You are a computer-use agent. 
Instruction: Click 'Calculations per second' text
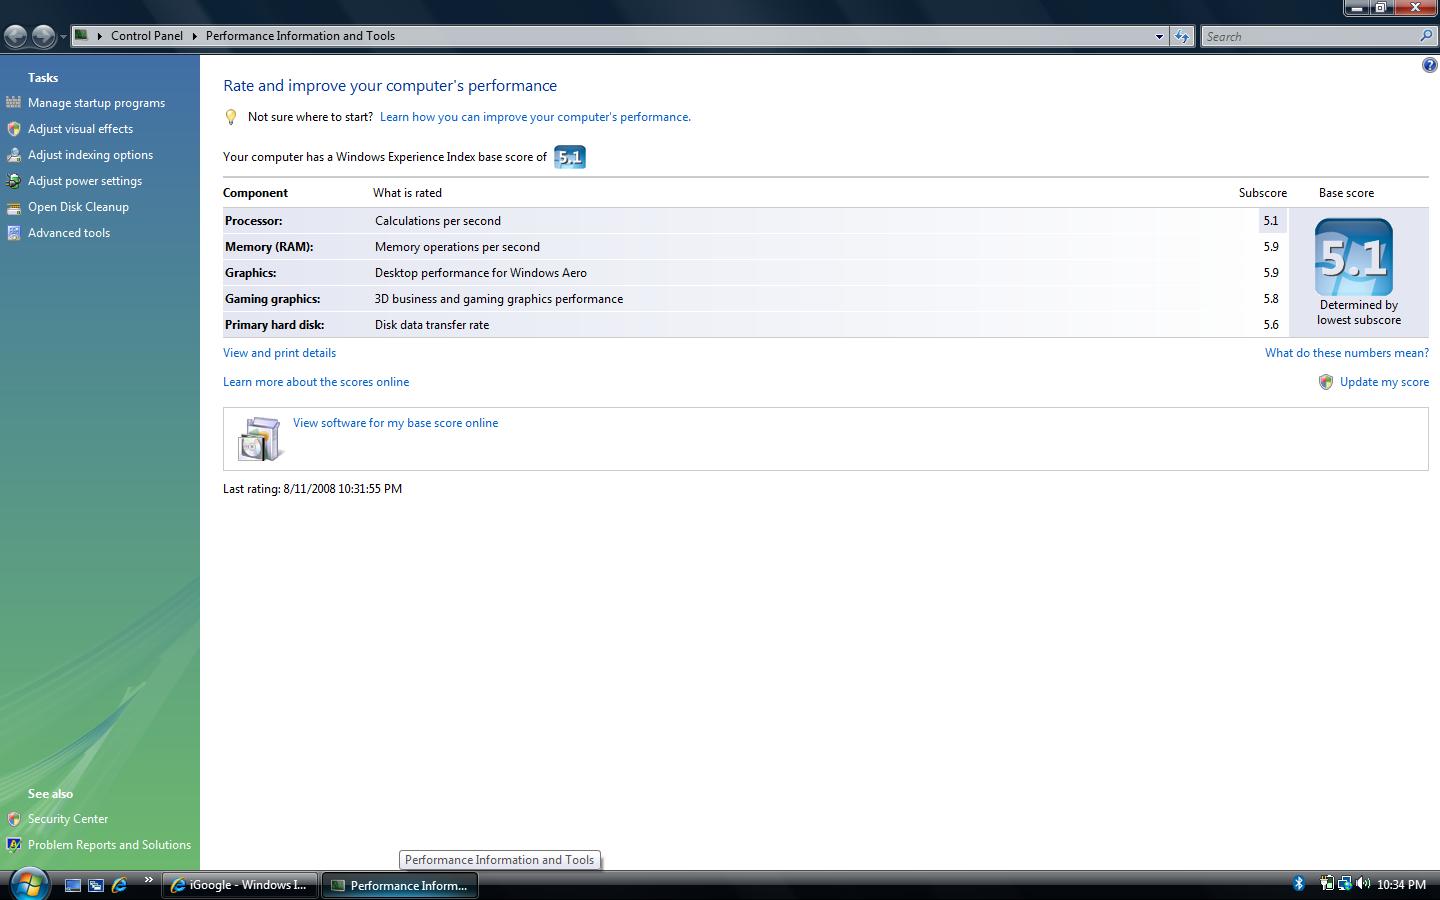coord(438,221)
